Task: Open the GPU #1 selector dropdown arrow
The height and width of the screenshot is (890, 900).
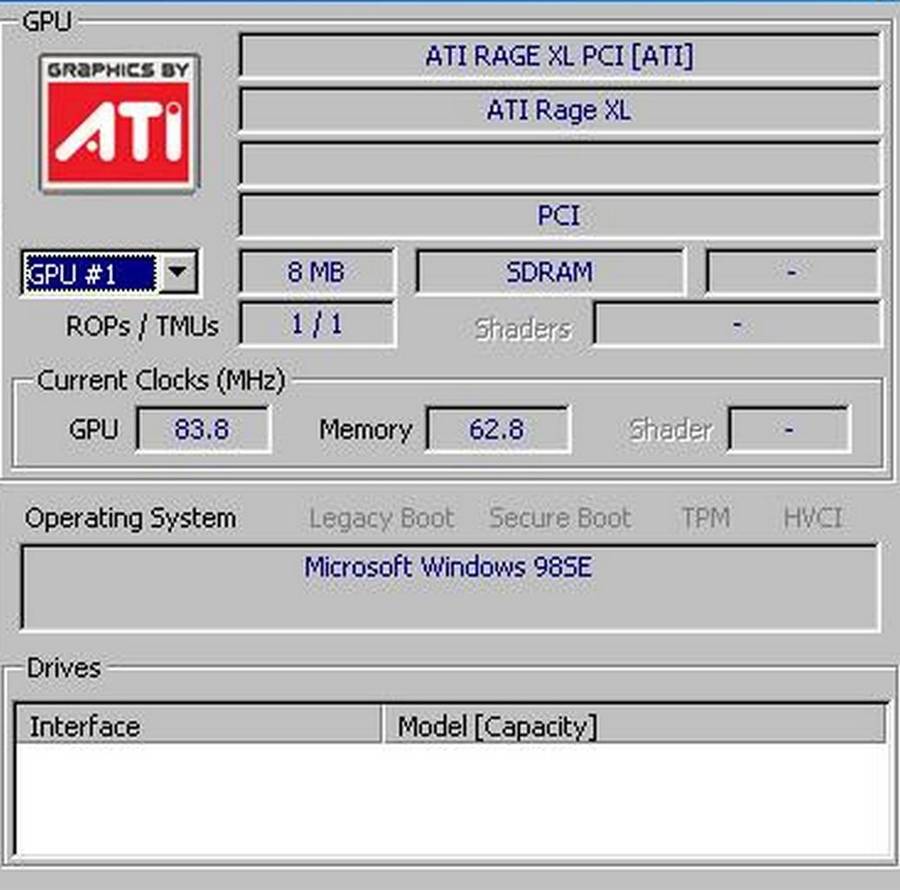Action: [x=178, y=272]
